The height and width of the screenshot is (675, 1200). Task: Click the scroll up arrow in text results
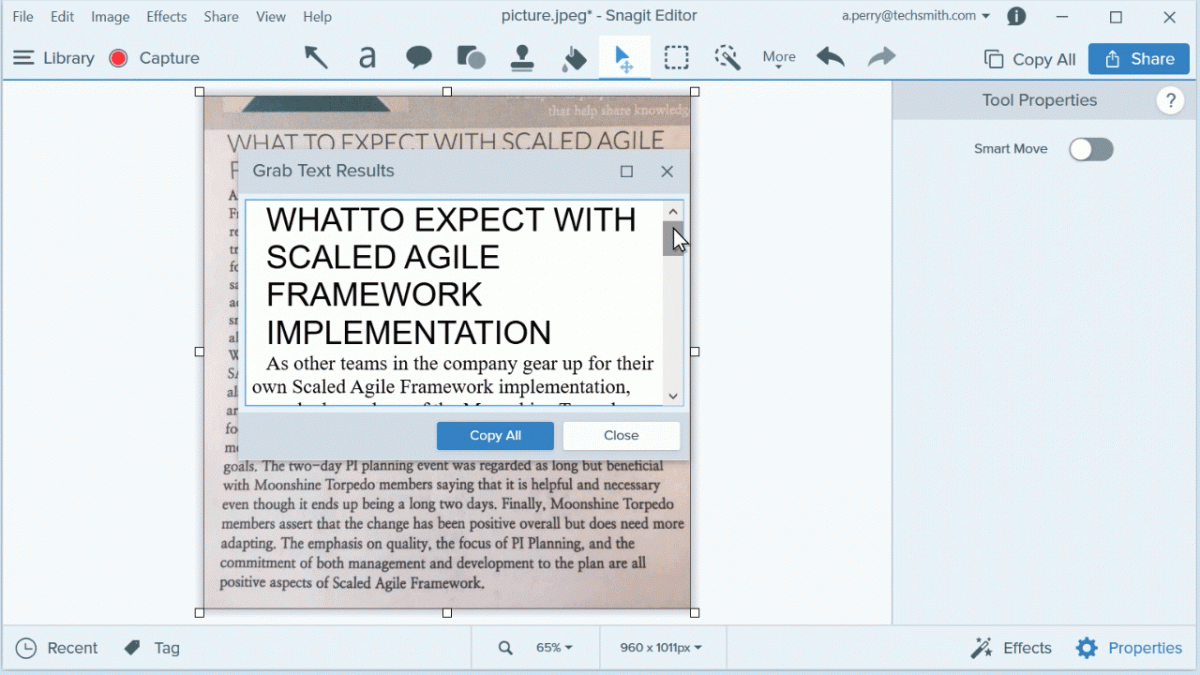(673, 211)
